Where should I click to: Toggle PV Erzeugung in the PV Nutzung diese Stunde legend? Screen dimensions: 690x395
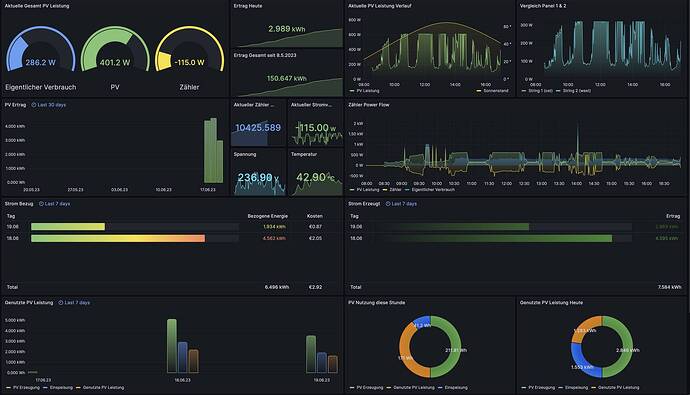point(370,388)
